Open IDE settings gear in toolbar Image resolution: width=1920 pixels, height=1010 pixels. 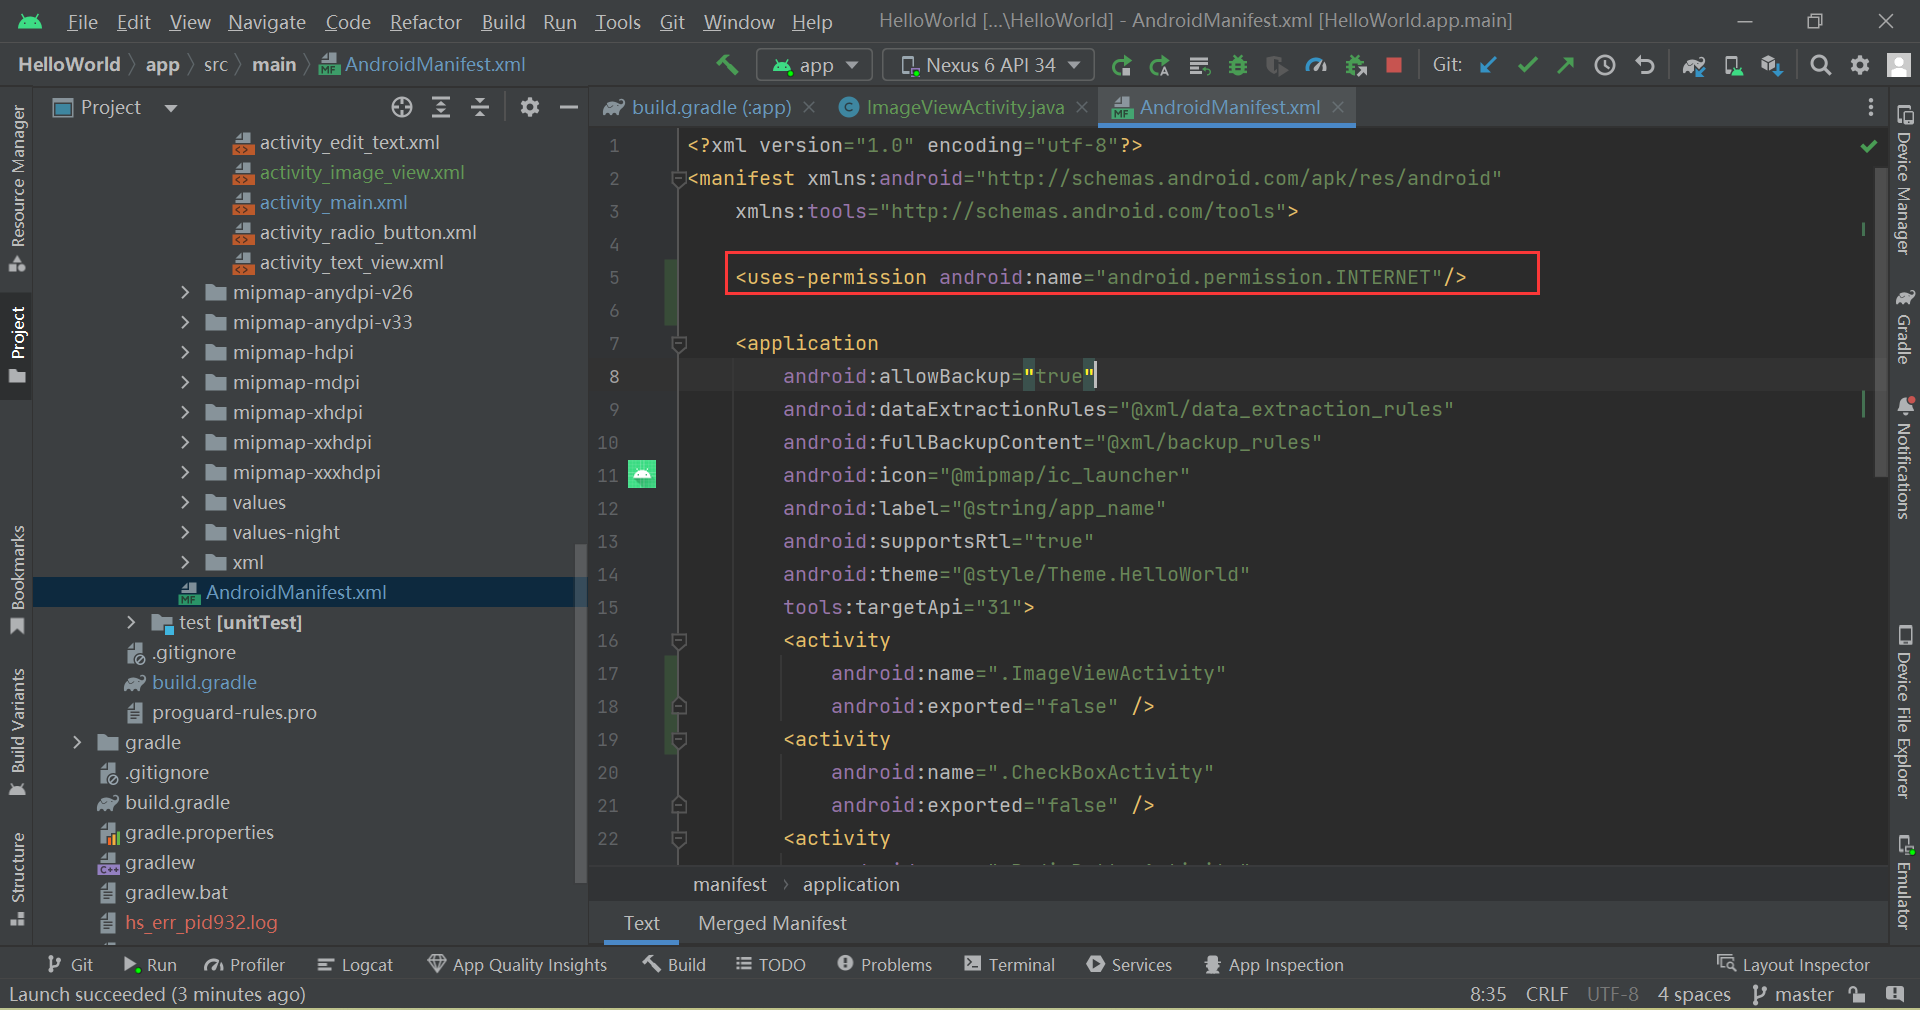pyautogui.click(x=1860, y=65)
